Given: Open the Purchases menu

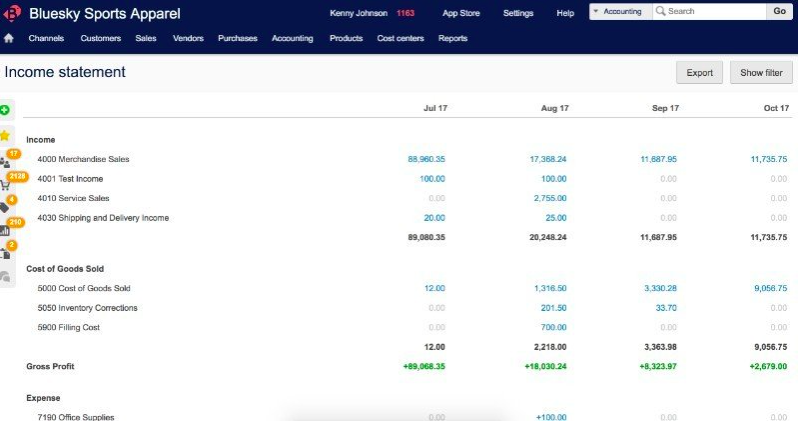Looking at the screenshot, I should click(237, 38).
